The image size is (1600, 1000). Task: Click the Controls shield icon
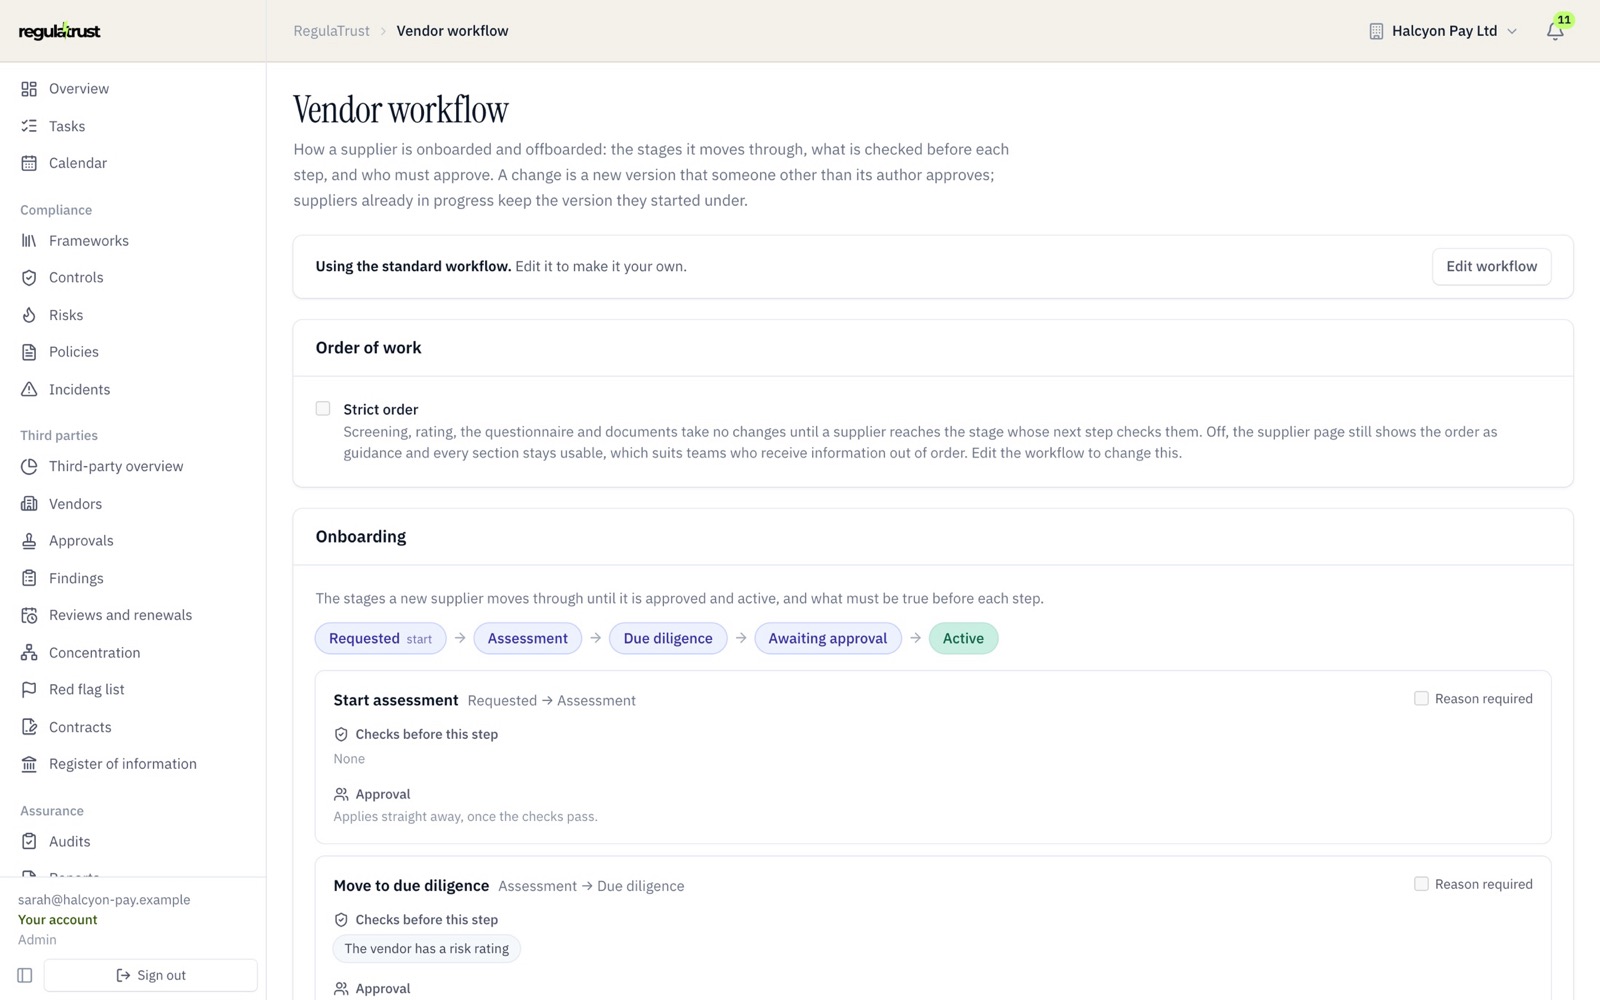[x=29, y=278]
